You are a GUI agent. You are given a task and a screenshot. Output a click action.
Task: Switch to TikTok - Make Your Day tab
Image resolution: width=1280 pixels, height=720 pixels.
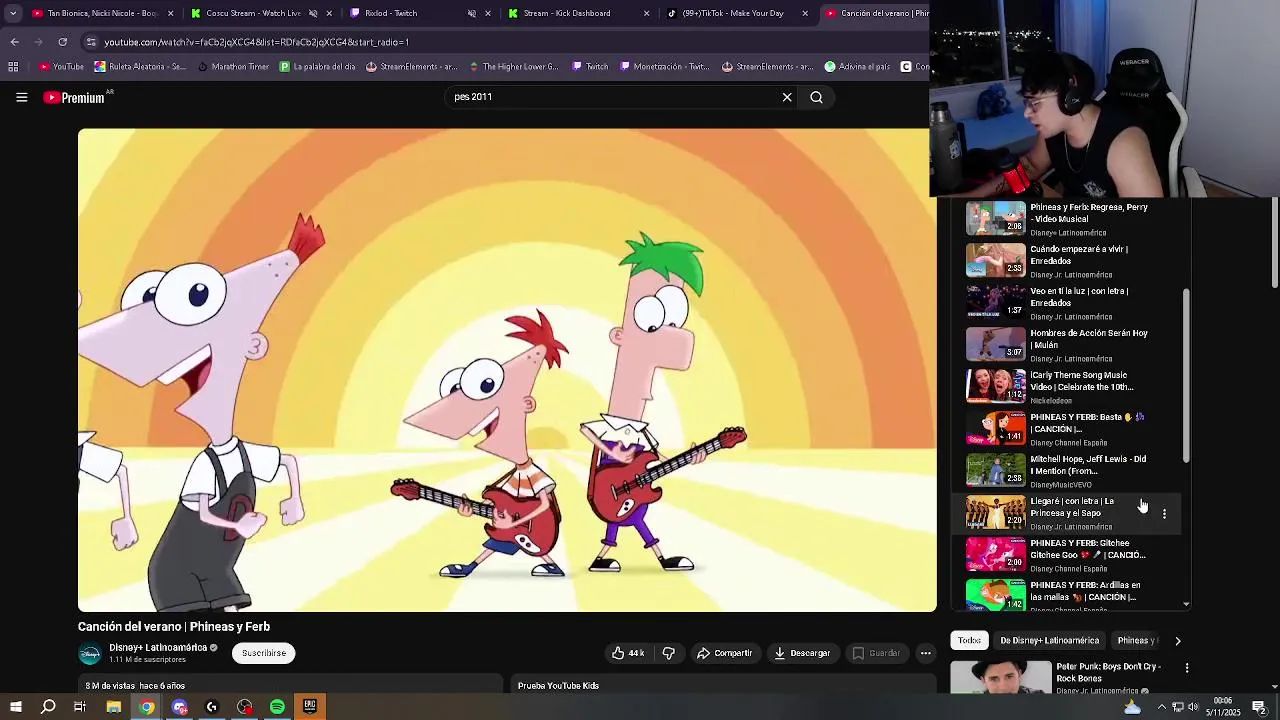click(x=739, y=13)
